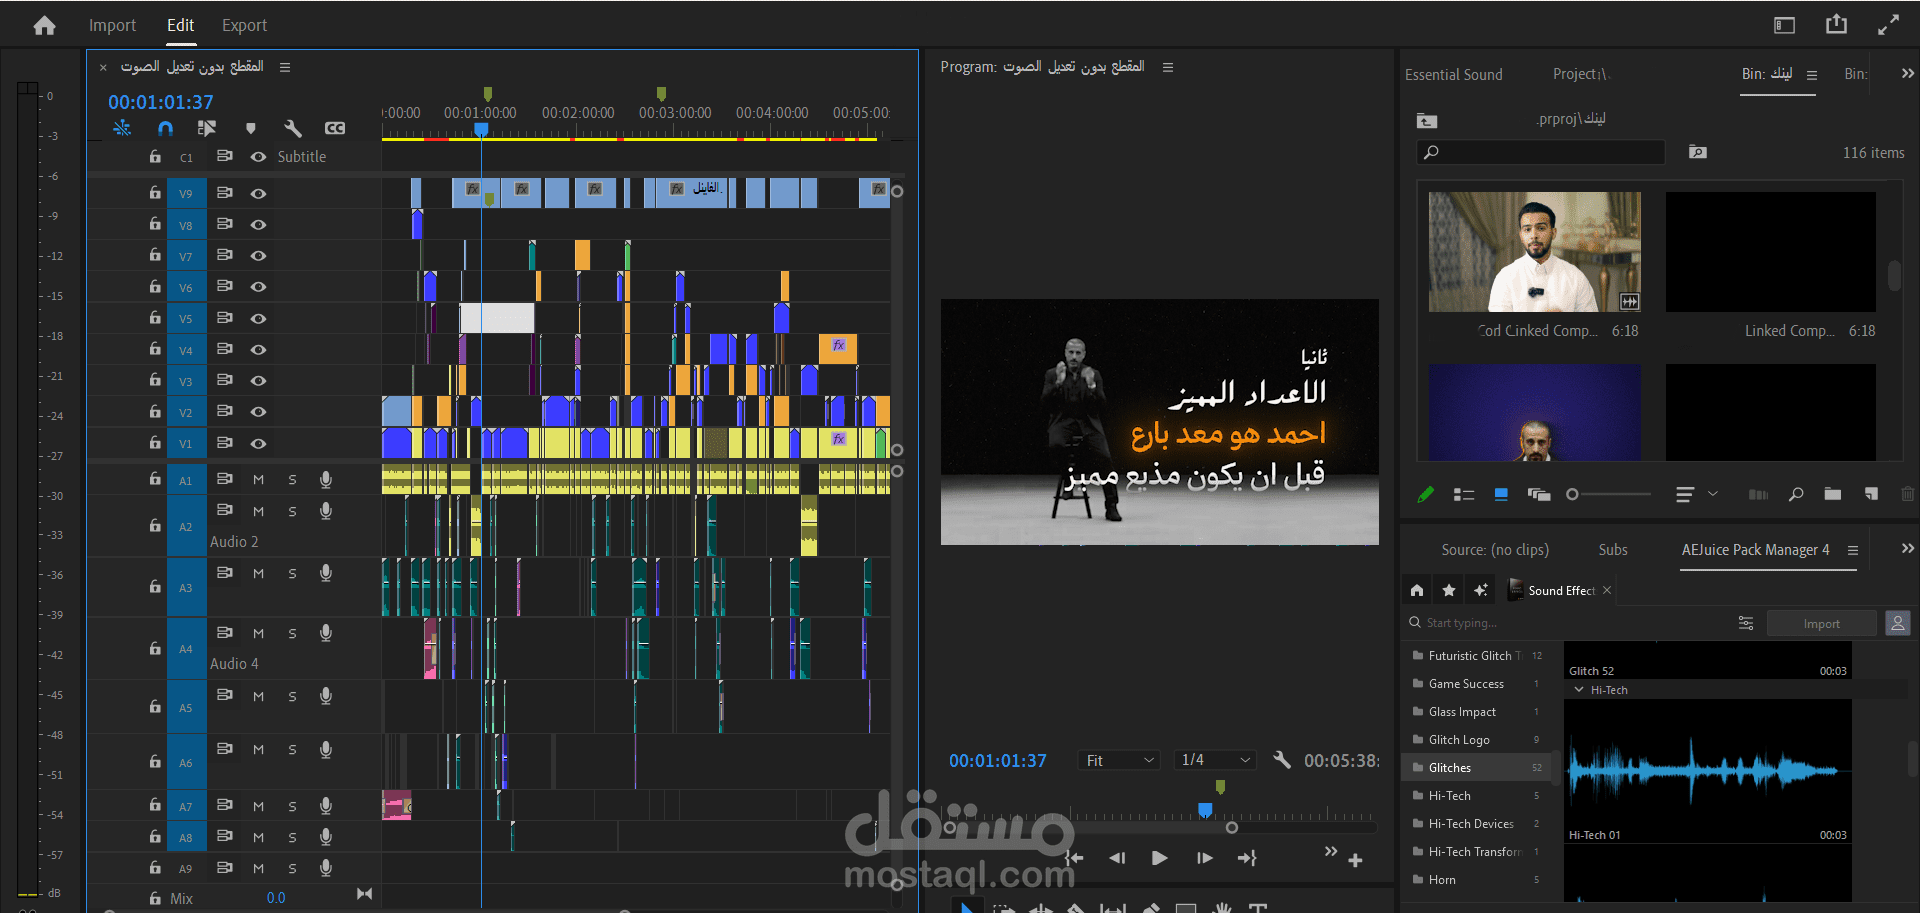The height and width of the screenshot is (913, 1920).
Task: Show hidden tabs in the Project panel group
Action: click(x=1908, y=74)
